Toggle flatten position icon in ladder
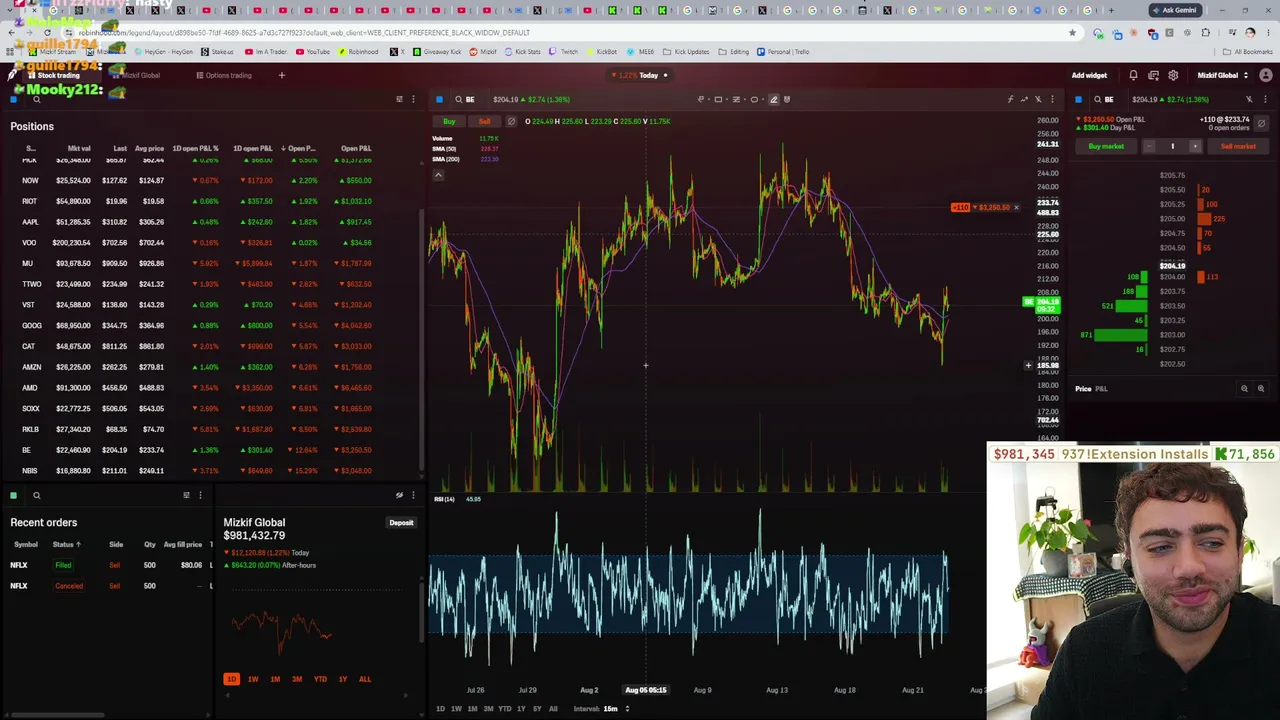Viewport: 1280px width, 720px height. pos(1261,124)
